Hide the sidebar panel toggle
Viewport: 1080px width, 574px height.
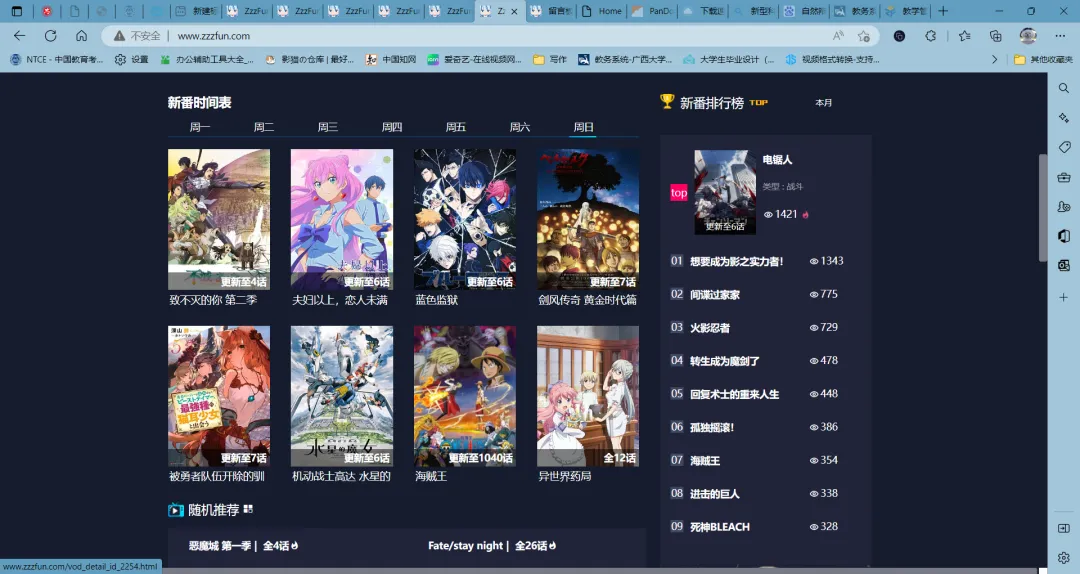pos(1063,529)
